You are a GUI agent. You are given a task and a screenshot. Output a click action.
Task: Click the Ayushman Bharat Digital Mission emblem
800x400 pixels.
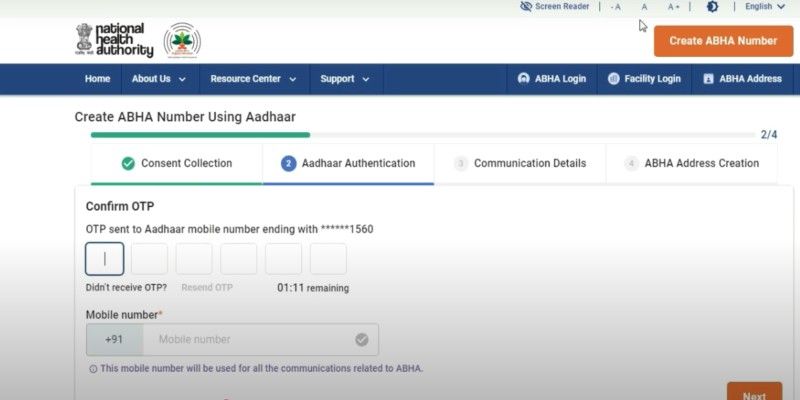[182, 40]
